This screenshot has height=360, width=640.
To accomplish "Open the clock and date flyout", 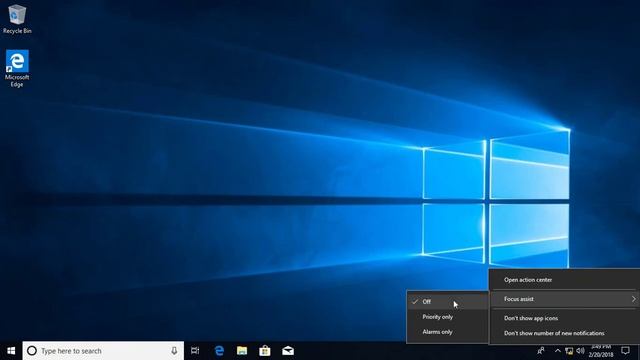I will (601, 351).
